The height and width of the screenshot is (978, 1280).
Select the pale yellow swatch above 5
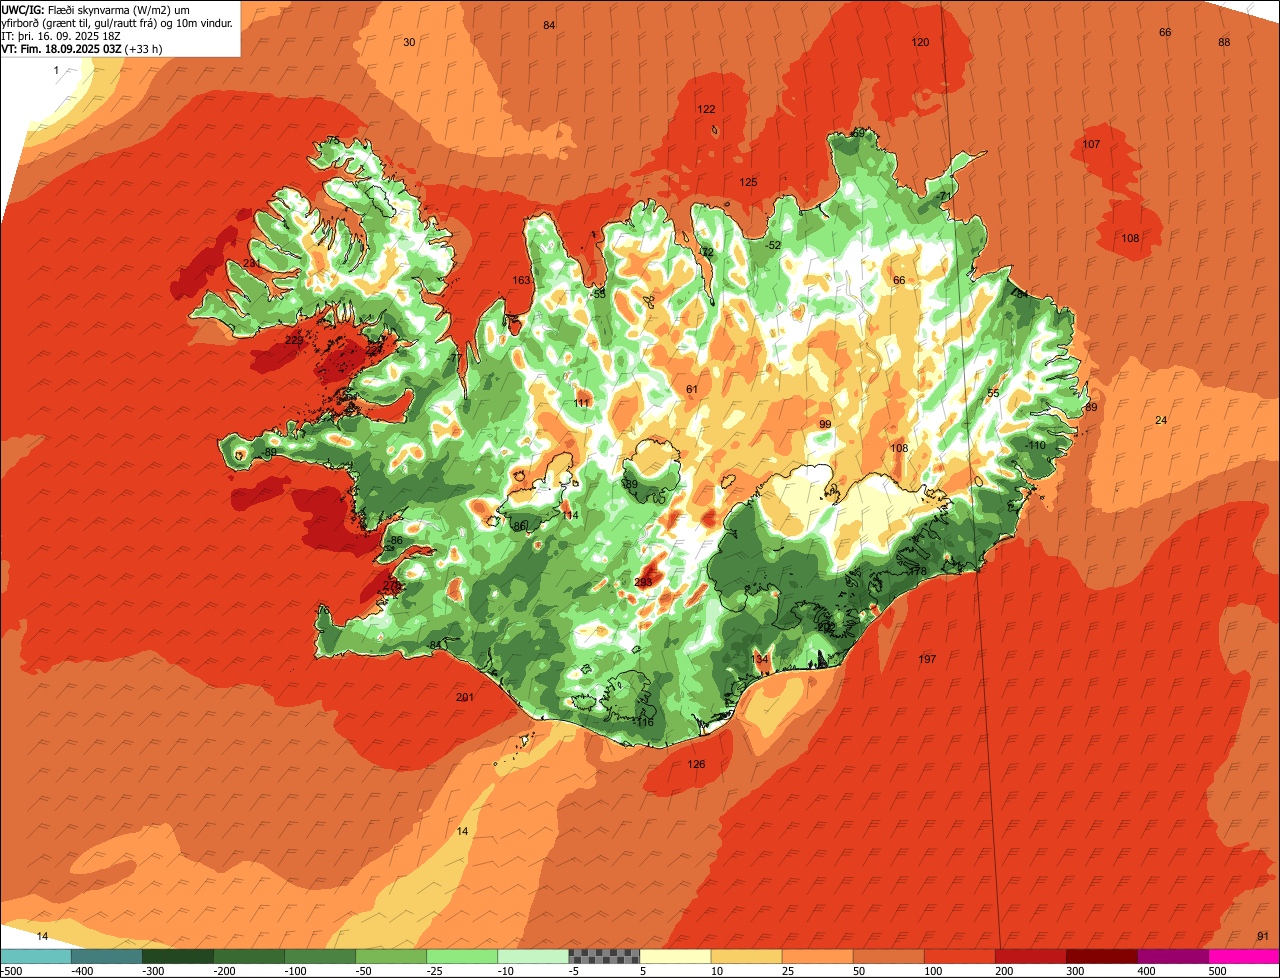point(675,956)
